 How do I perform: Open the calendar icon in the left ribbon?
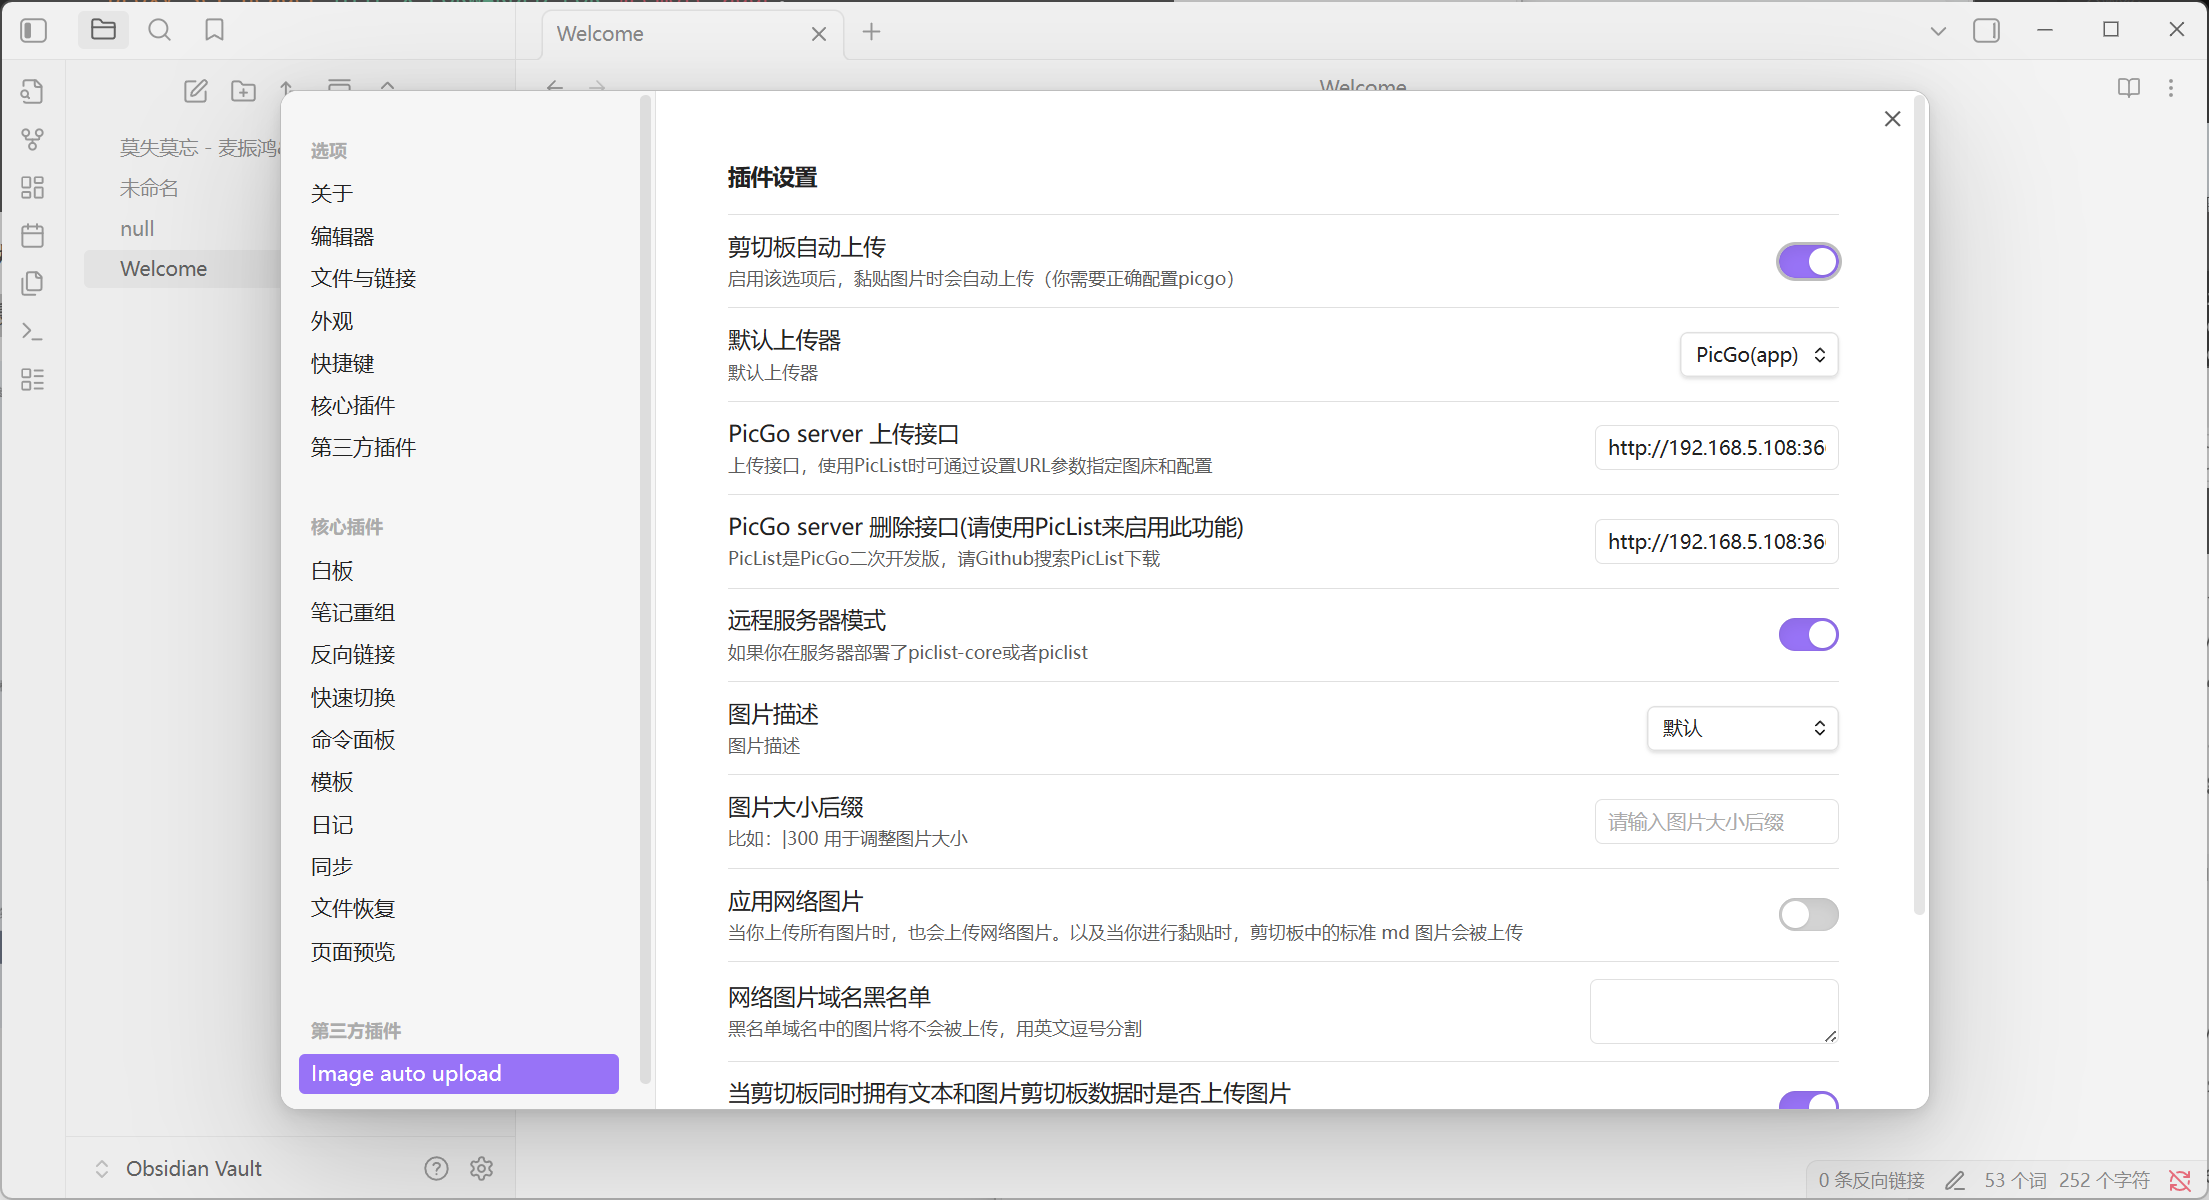click(x=33, y=235)
